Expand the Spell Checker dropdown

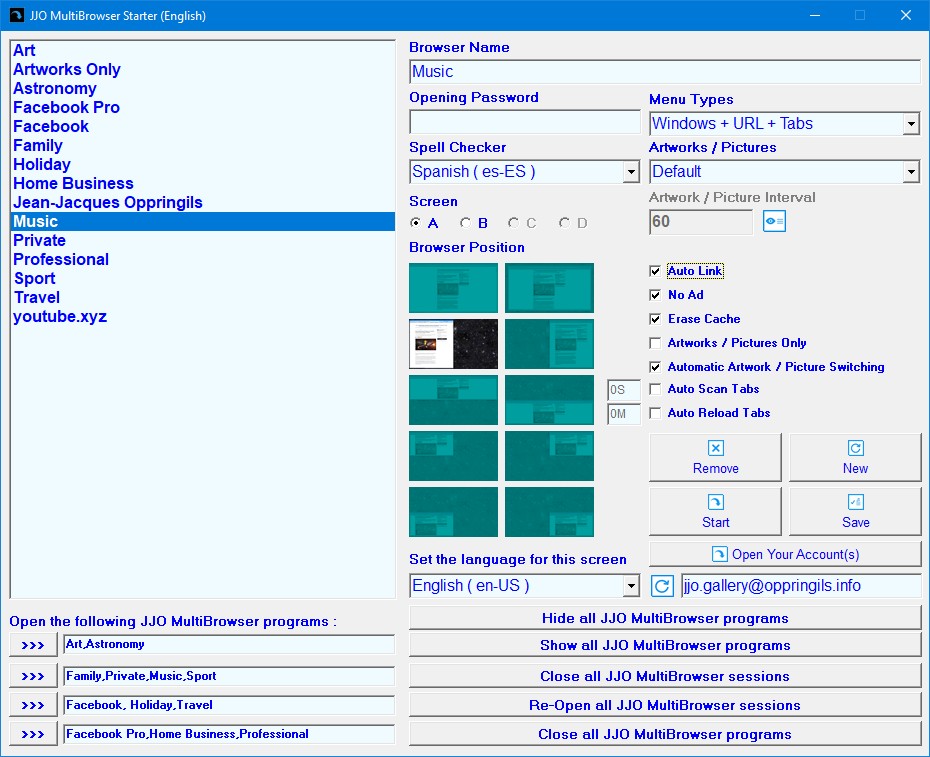click(631, 172)
